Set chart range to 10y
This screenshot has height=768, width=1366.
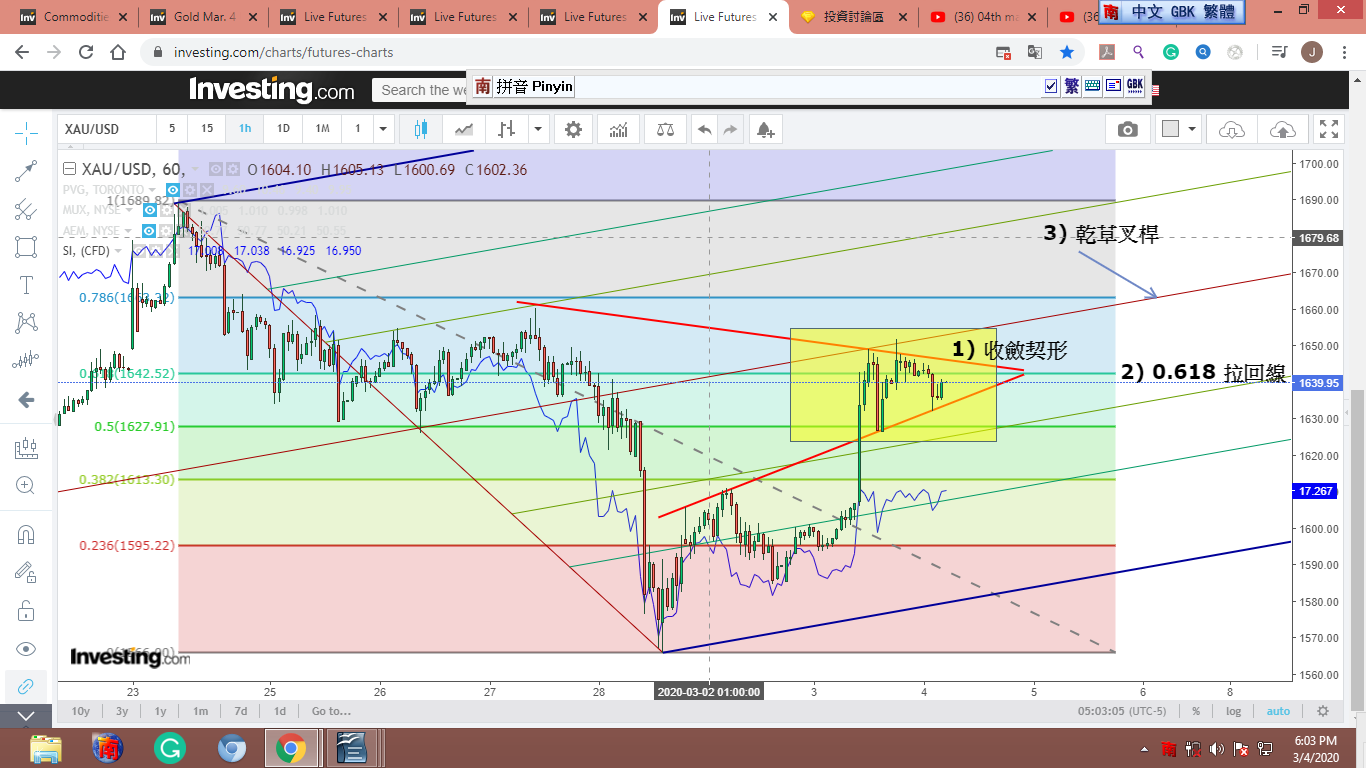(81, 711)
